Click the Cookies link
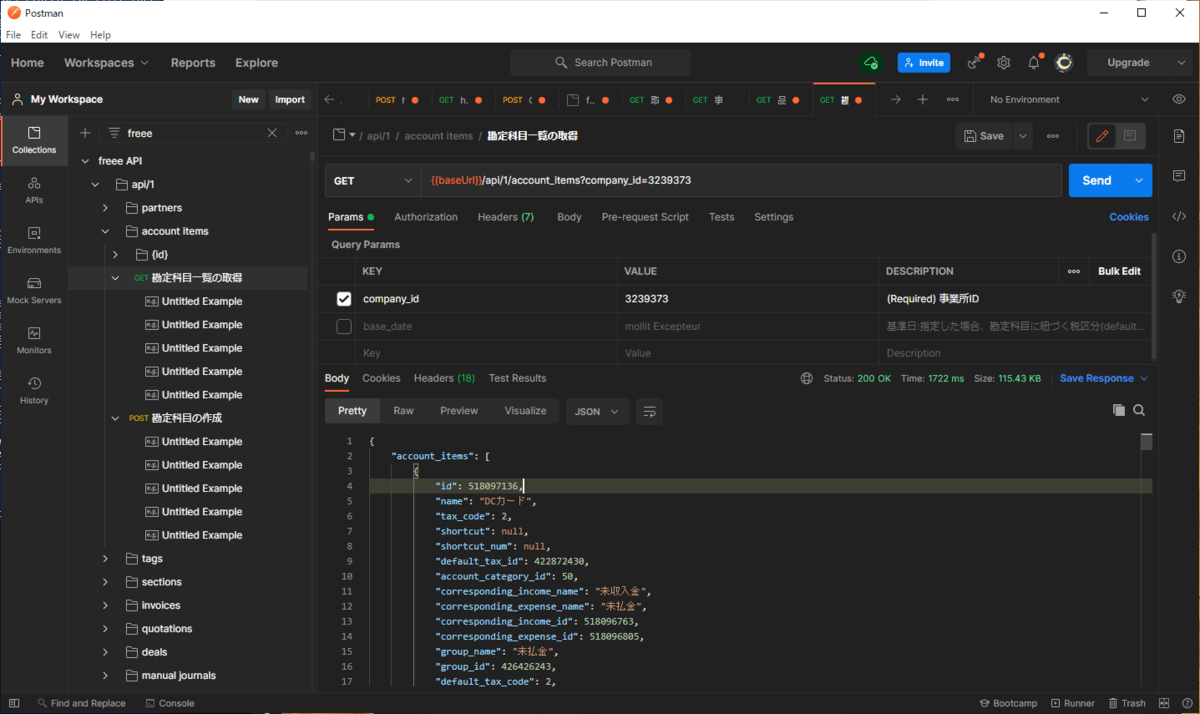The width and height of the screenshot is (1200, 714). pyautogui.click(x=1128, y=217)
